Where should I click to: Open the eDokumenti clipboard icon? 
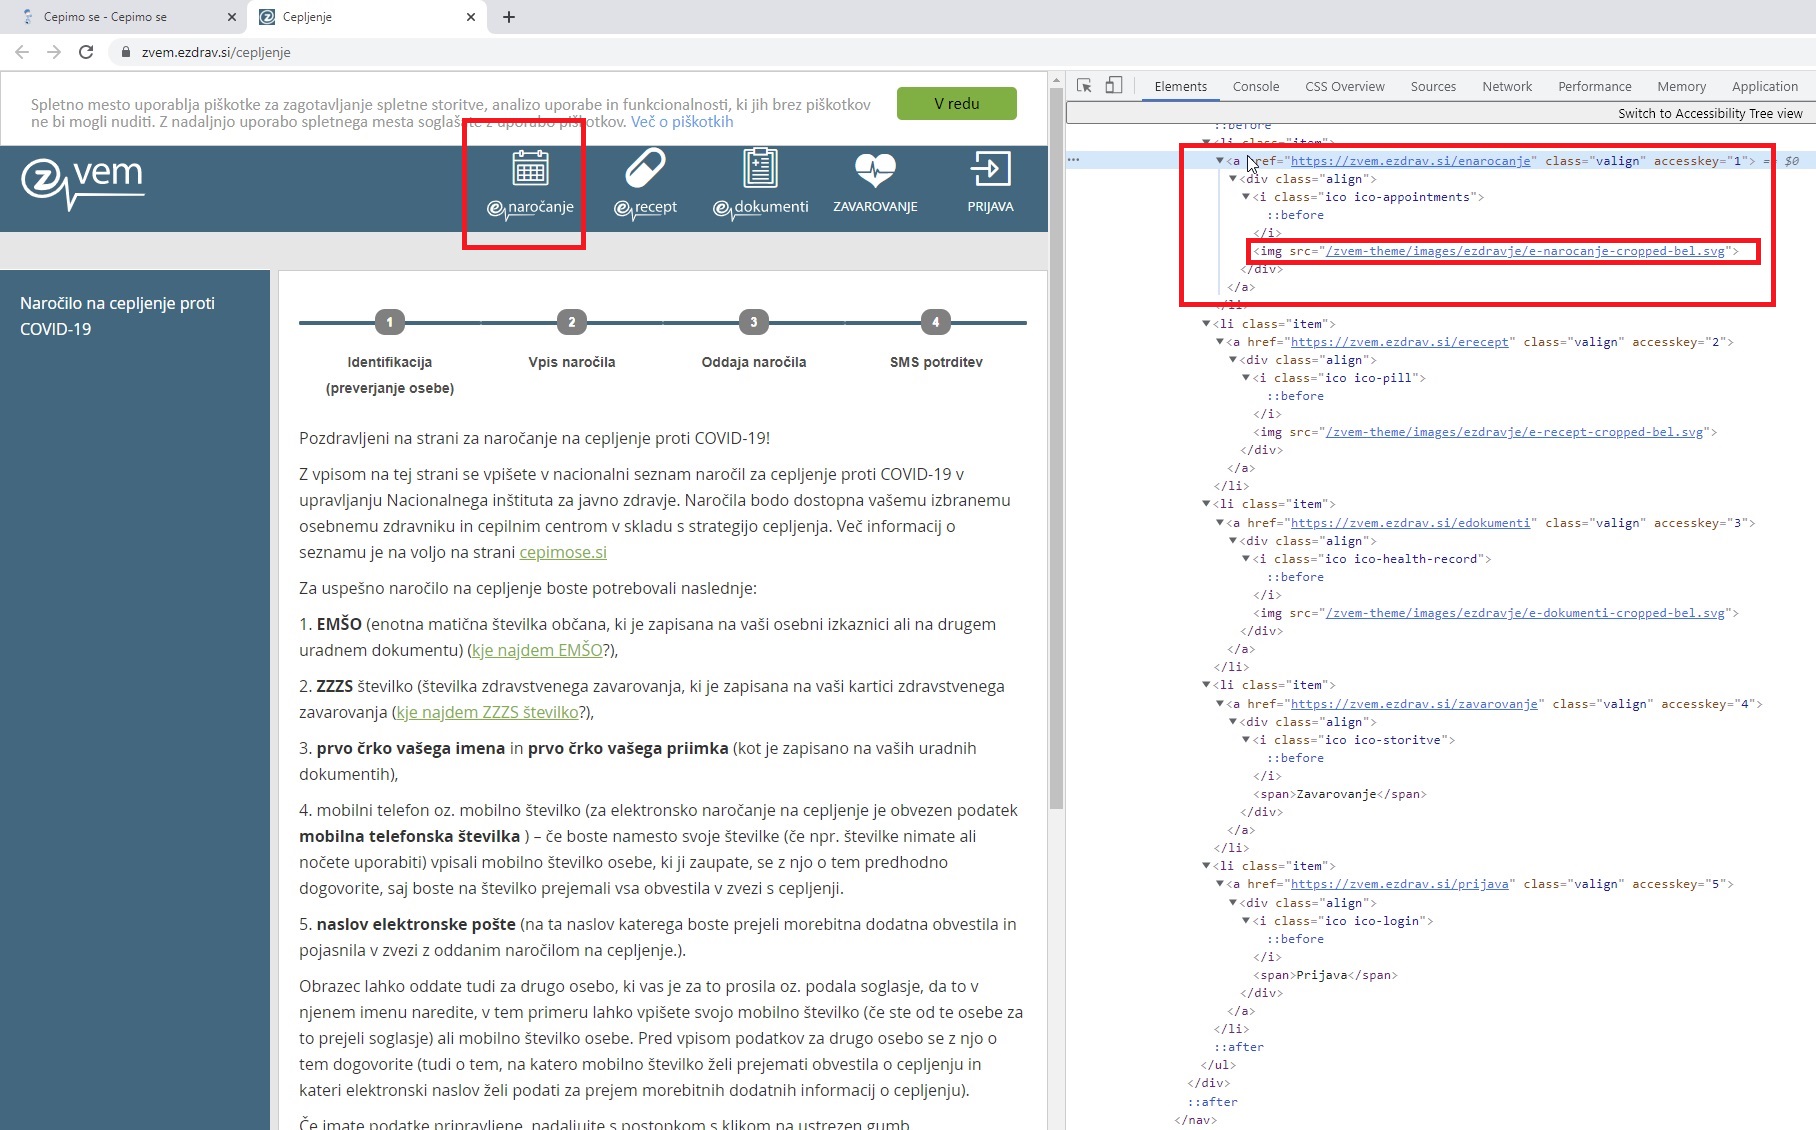tap(760, 168)
